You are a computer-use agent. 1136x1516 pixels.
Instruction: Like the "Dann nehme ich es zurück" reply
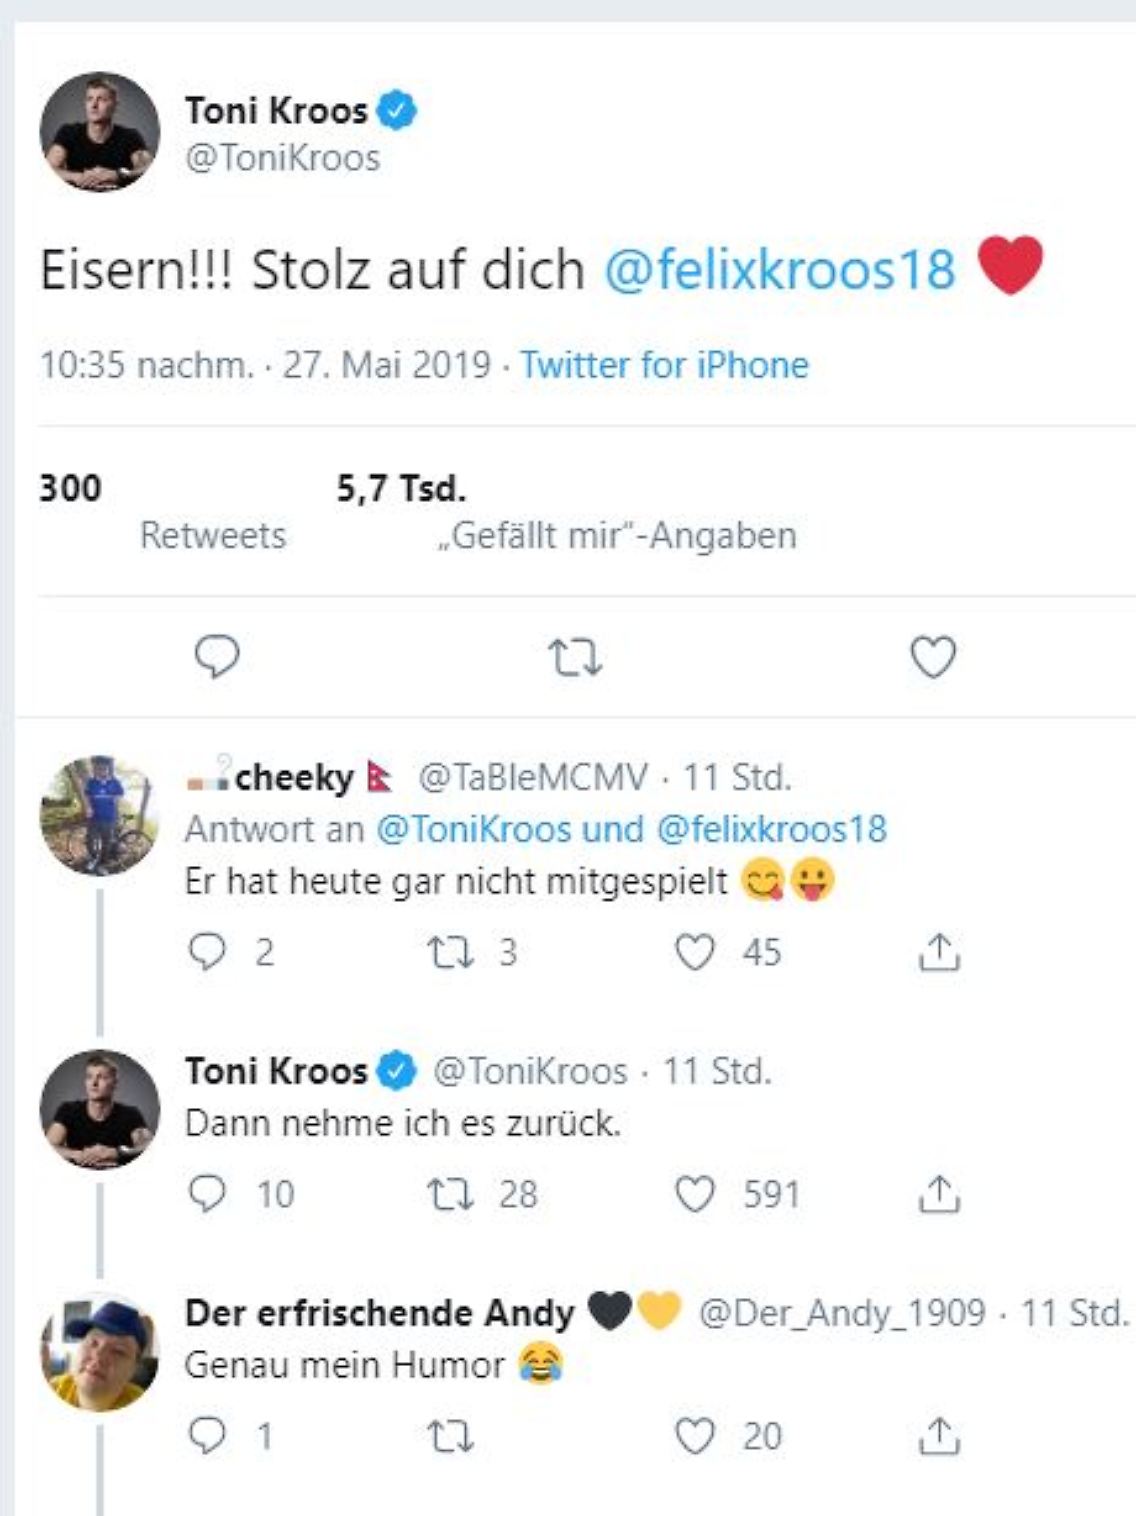[695, 1194]
